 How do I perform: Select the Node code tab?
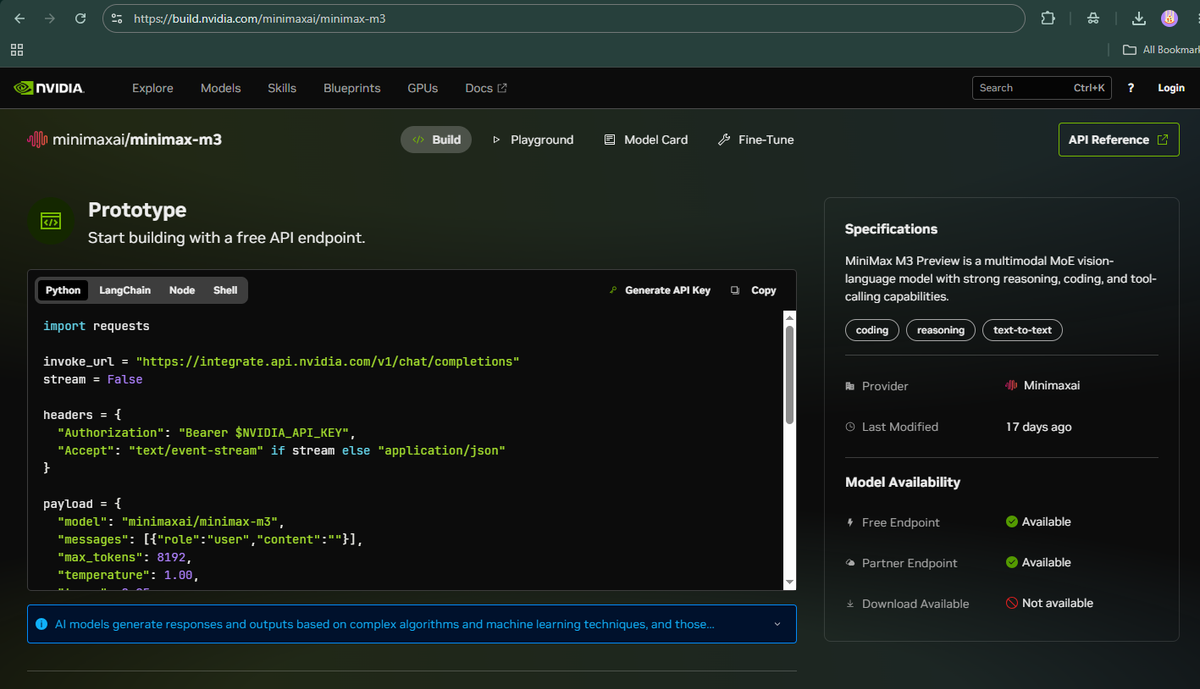pyautogui.click(x=182, y=290)
